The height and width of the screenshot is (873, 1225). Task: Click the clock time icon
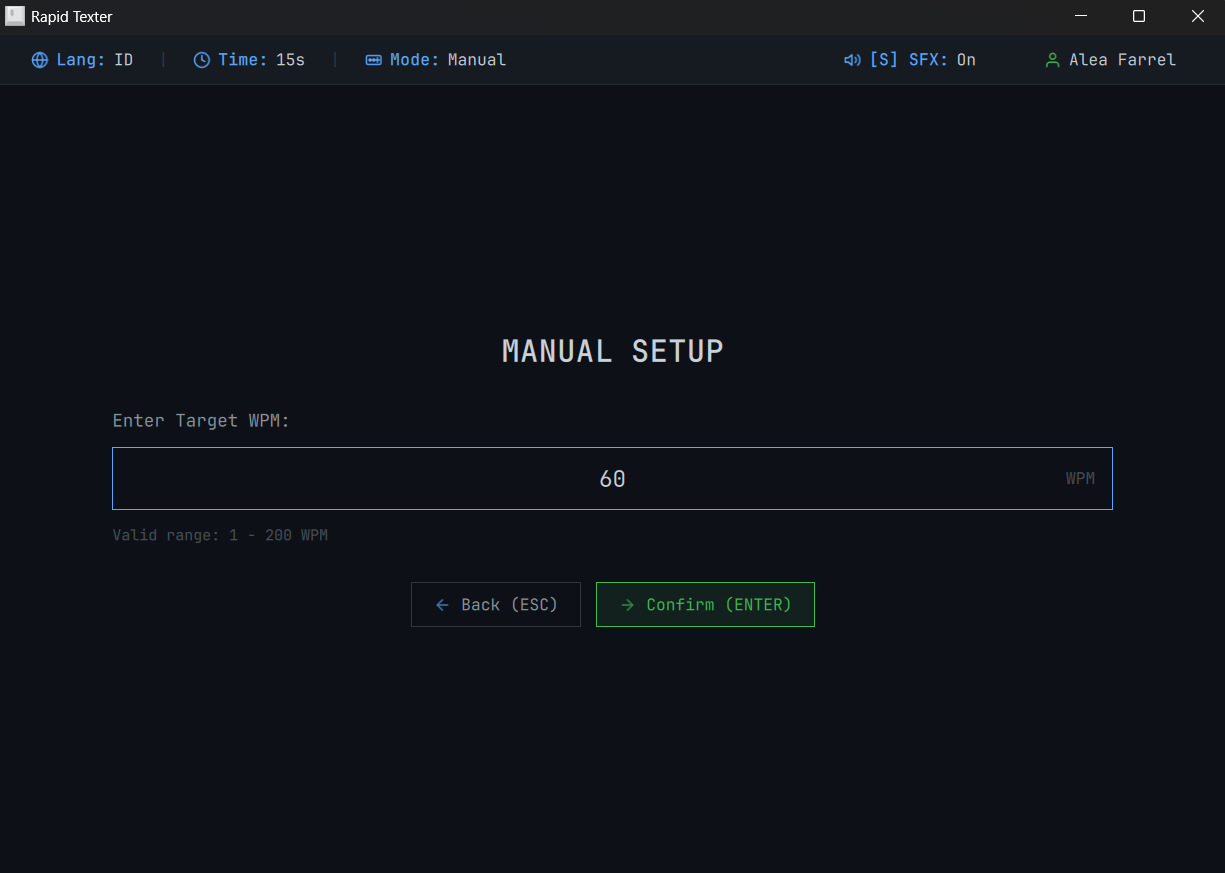tap(202, 60)
